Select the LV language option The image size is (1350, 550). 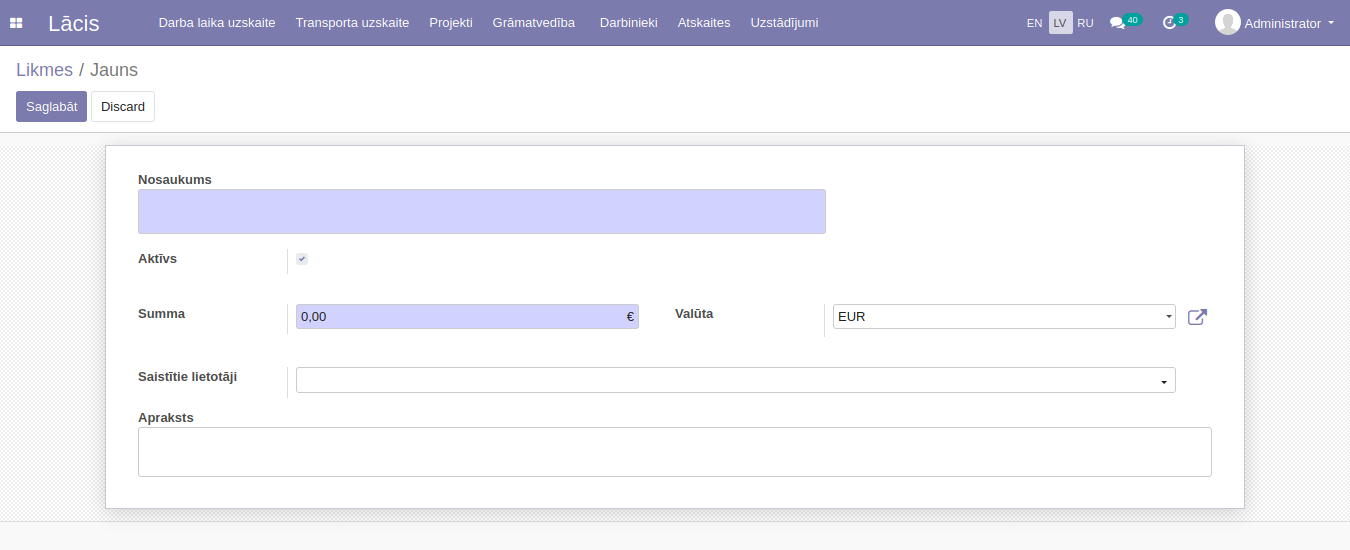(x=1060, y=23)
